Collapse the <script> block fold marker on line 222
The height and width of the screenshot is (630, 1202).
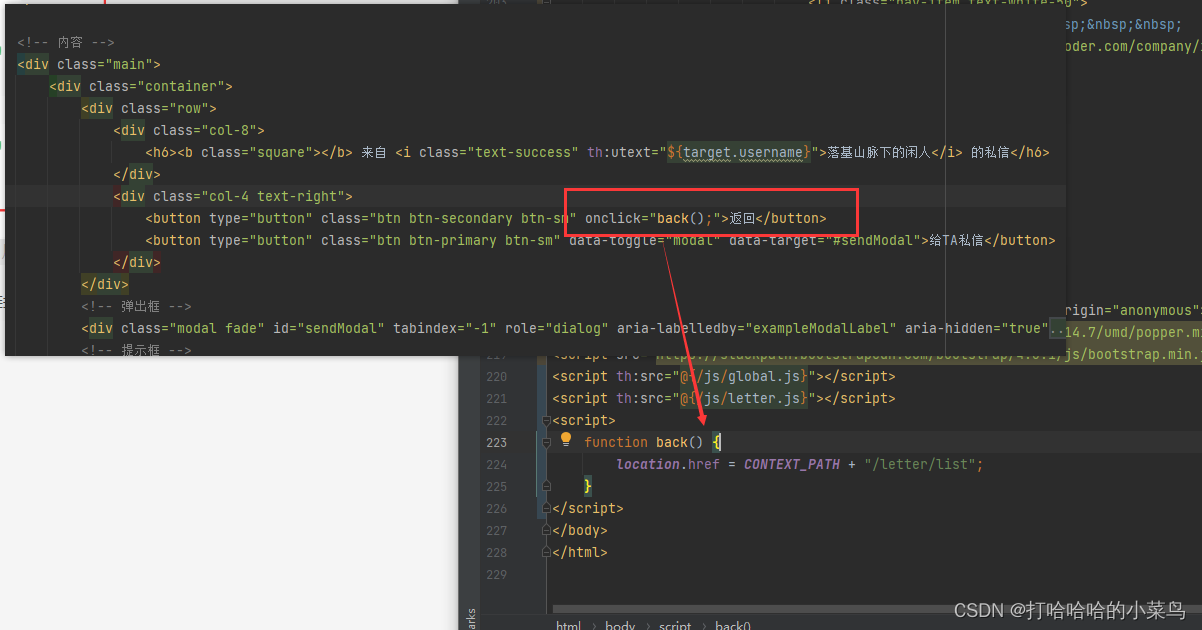[545, 421]
